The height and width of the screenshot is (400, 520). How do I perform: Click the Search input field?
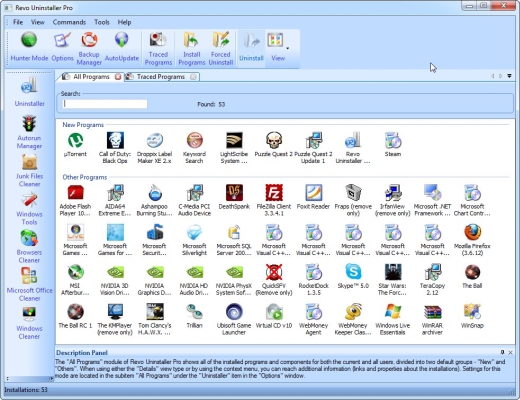click(x=105, y=104)
